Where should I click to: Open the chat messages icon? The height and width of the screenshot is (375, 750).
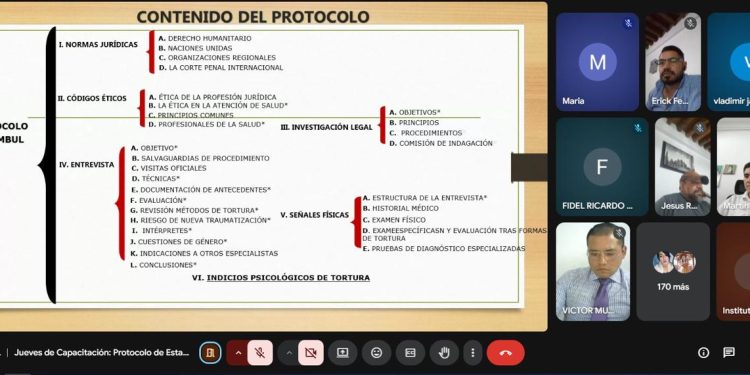(729, 353)
